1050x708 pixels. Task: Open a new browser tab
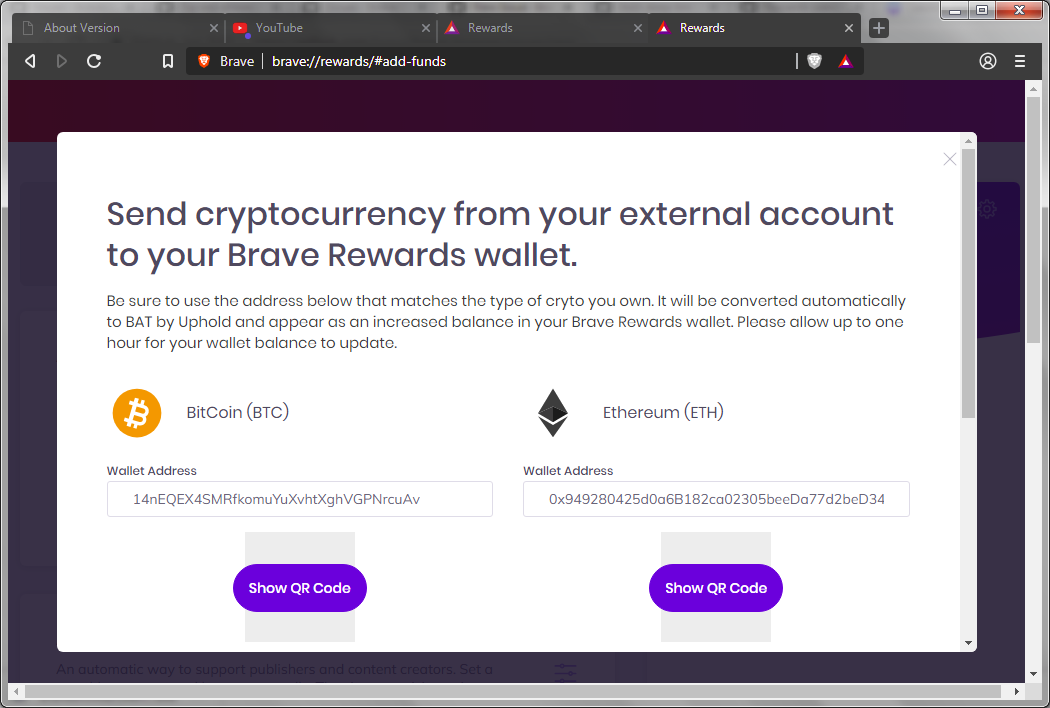878,28
